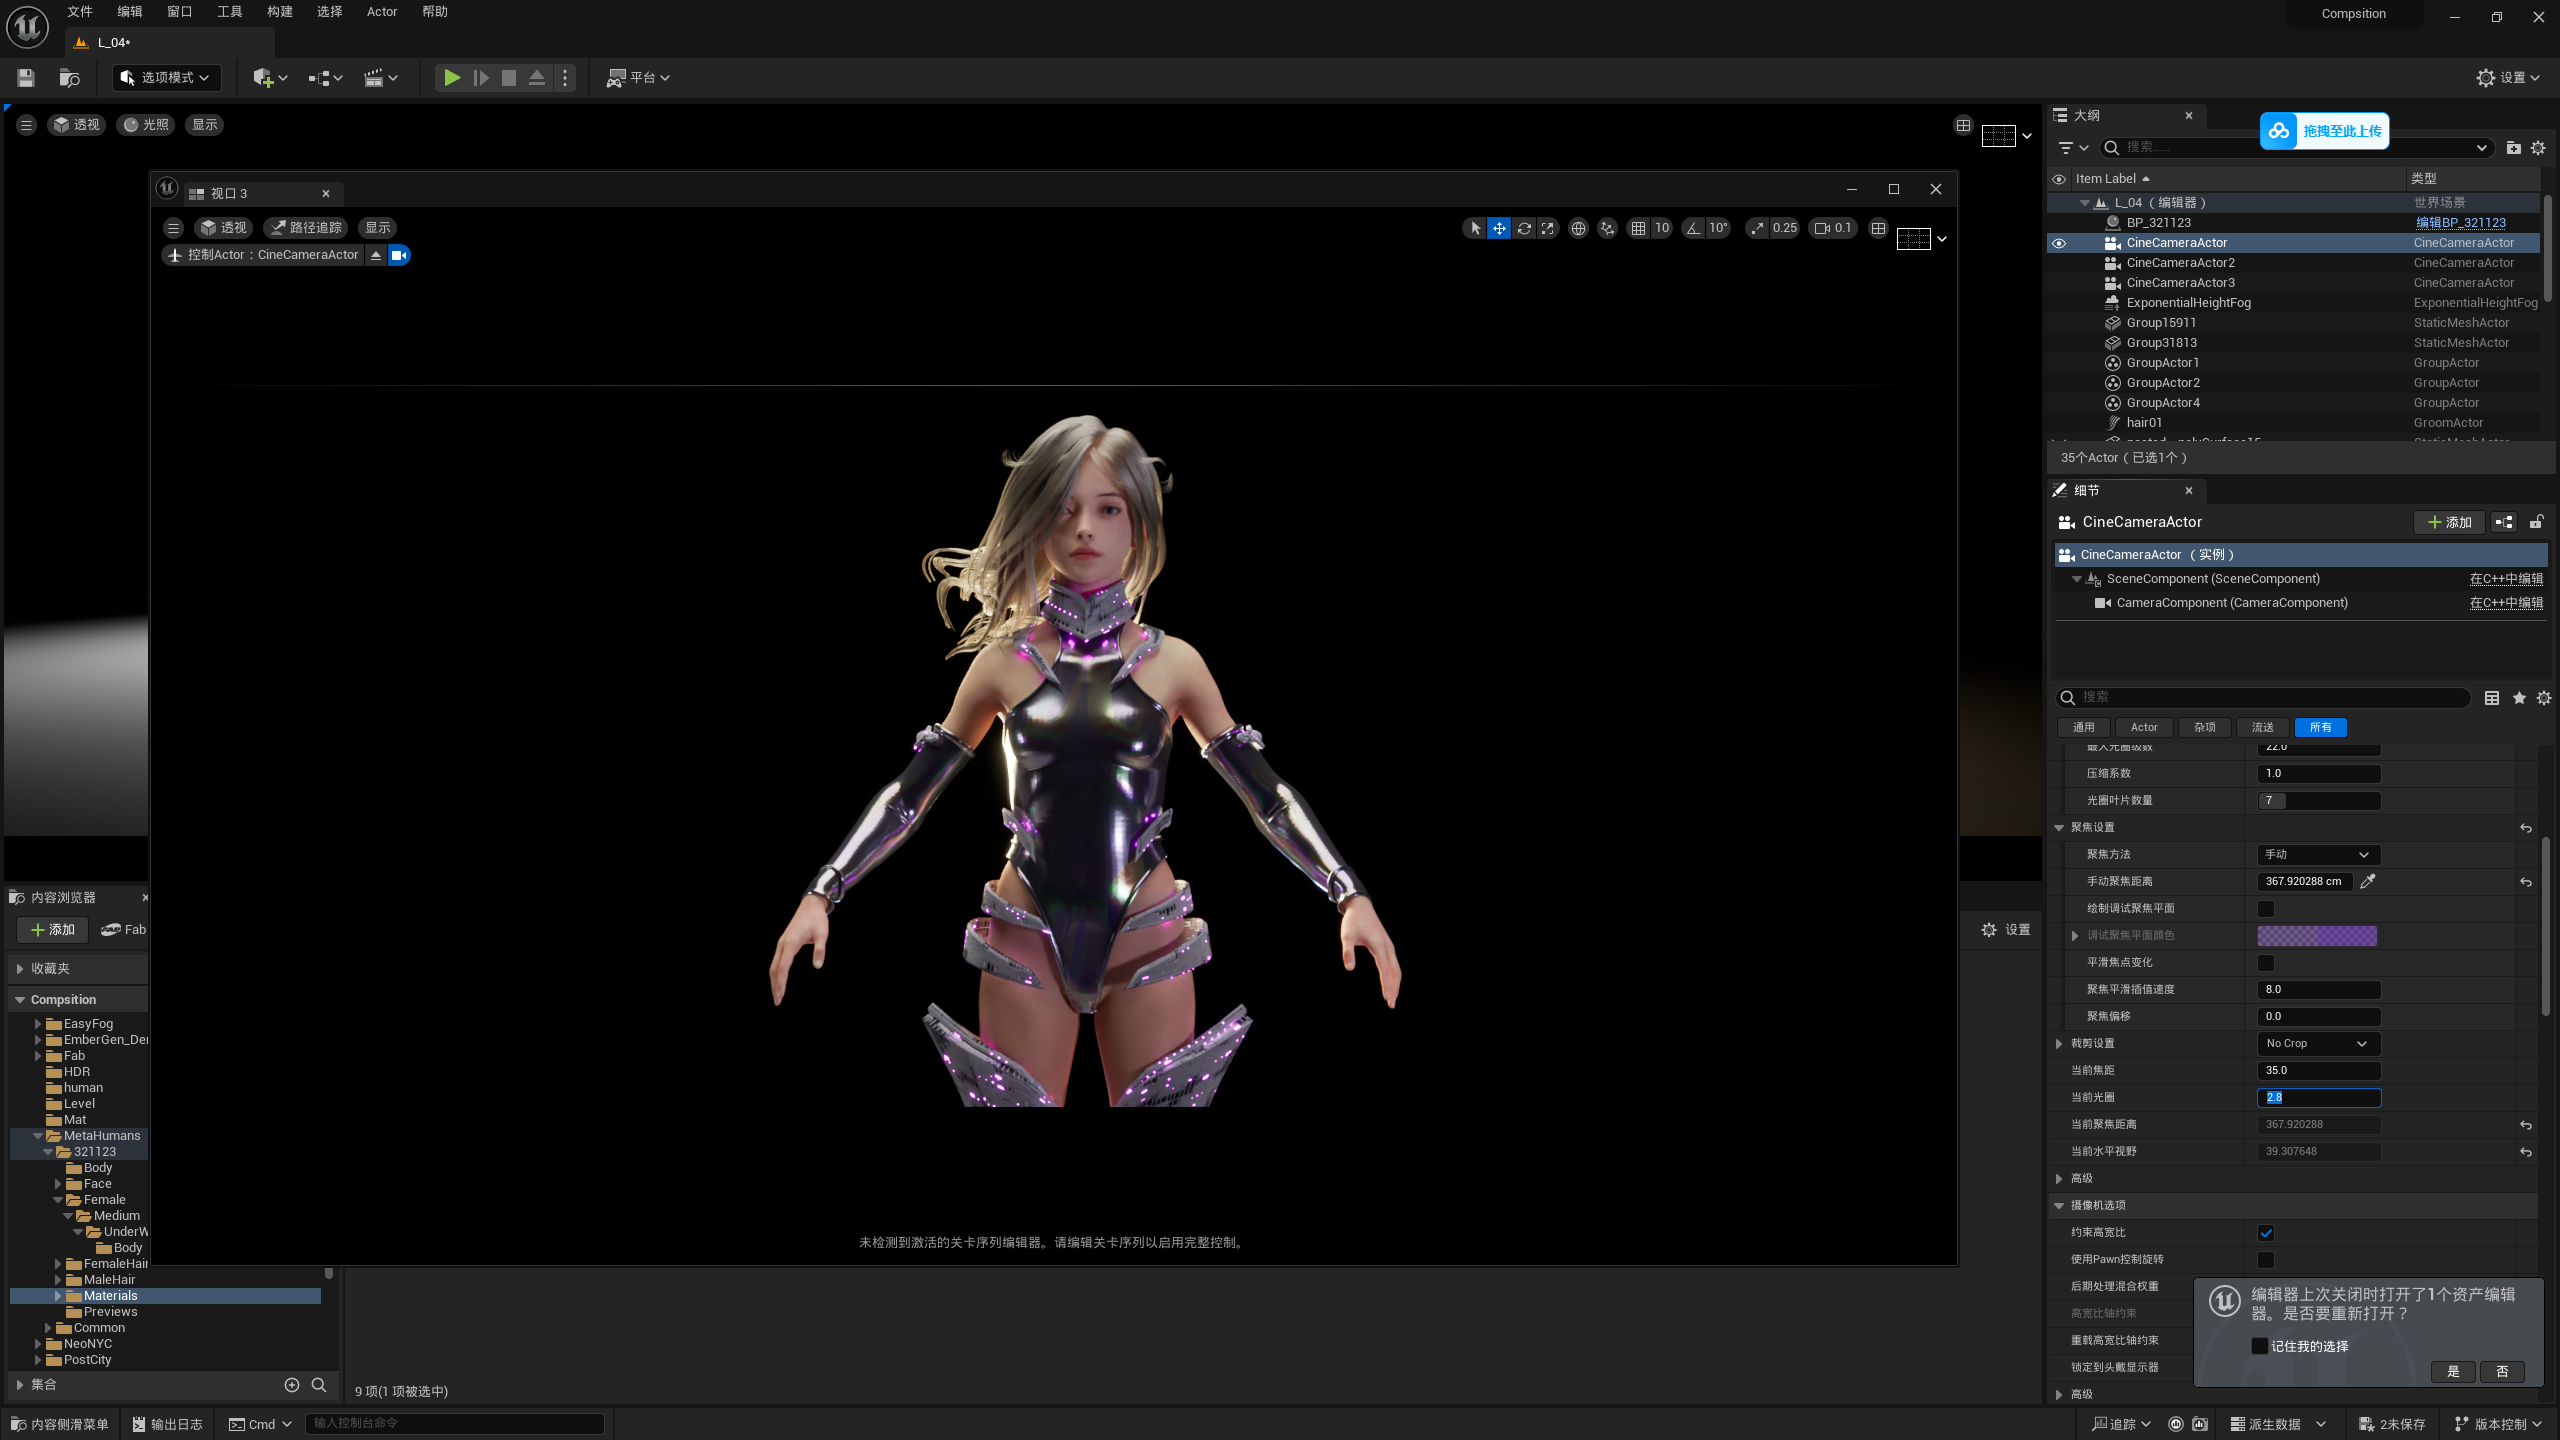Start Play in Editor with the green play button

(x=452, y=77)
